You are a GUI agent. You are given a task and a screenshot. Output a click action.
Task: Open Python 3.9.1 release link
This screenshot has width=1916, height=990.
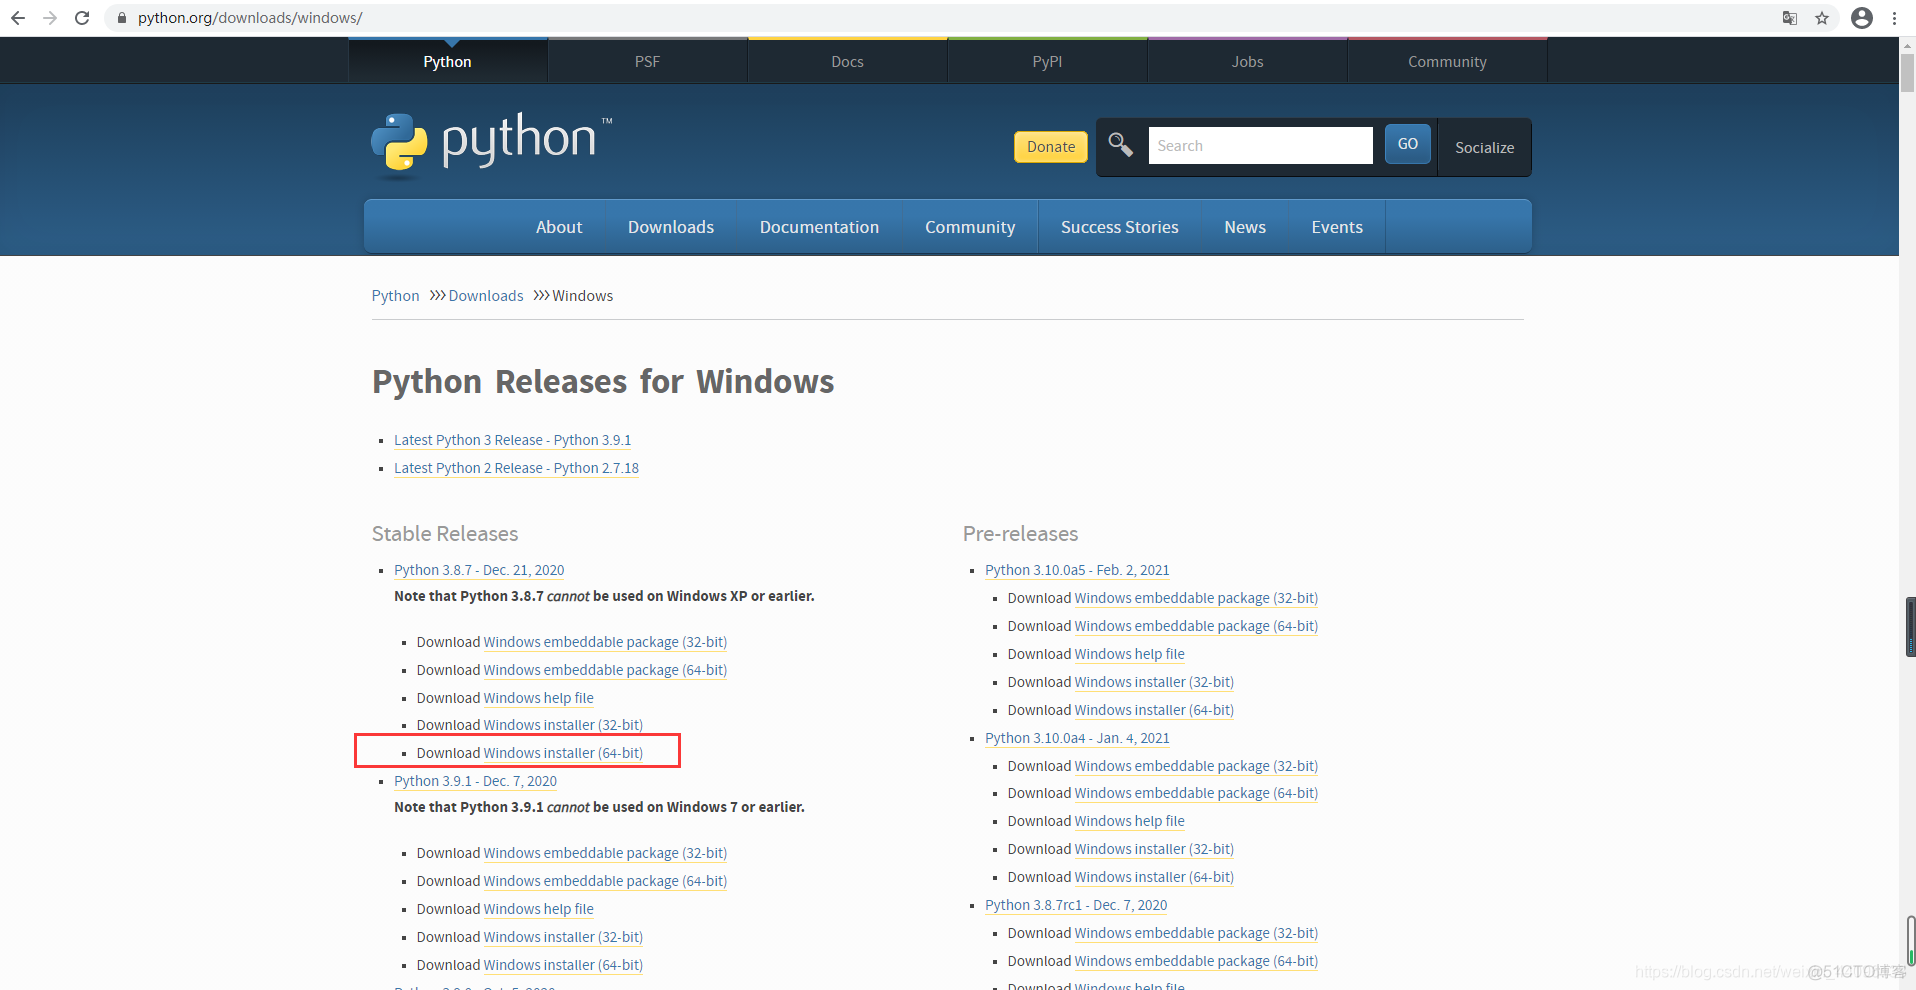pos(475,781)
